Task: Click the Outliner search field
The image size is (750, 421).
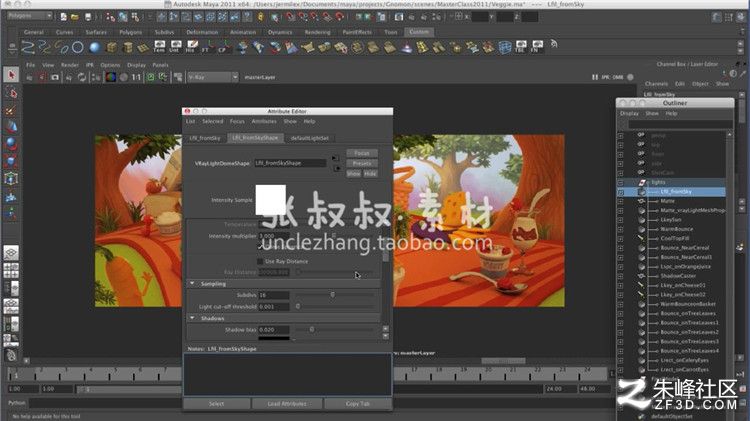Action: [680, 124]
